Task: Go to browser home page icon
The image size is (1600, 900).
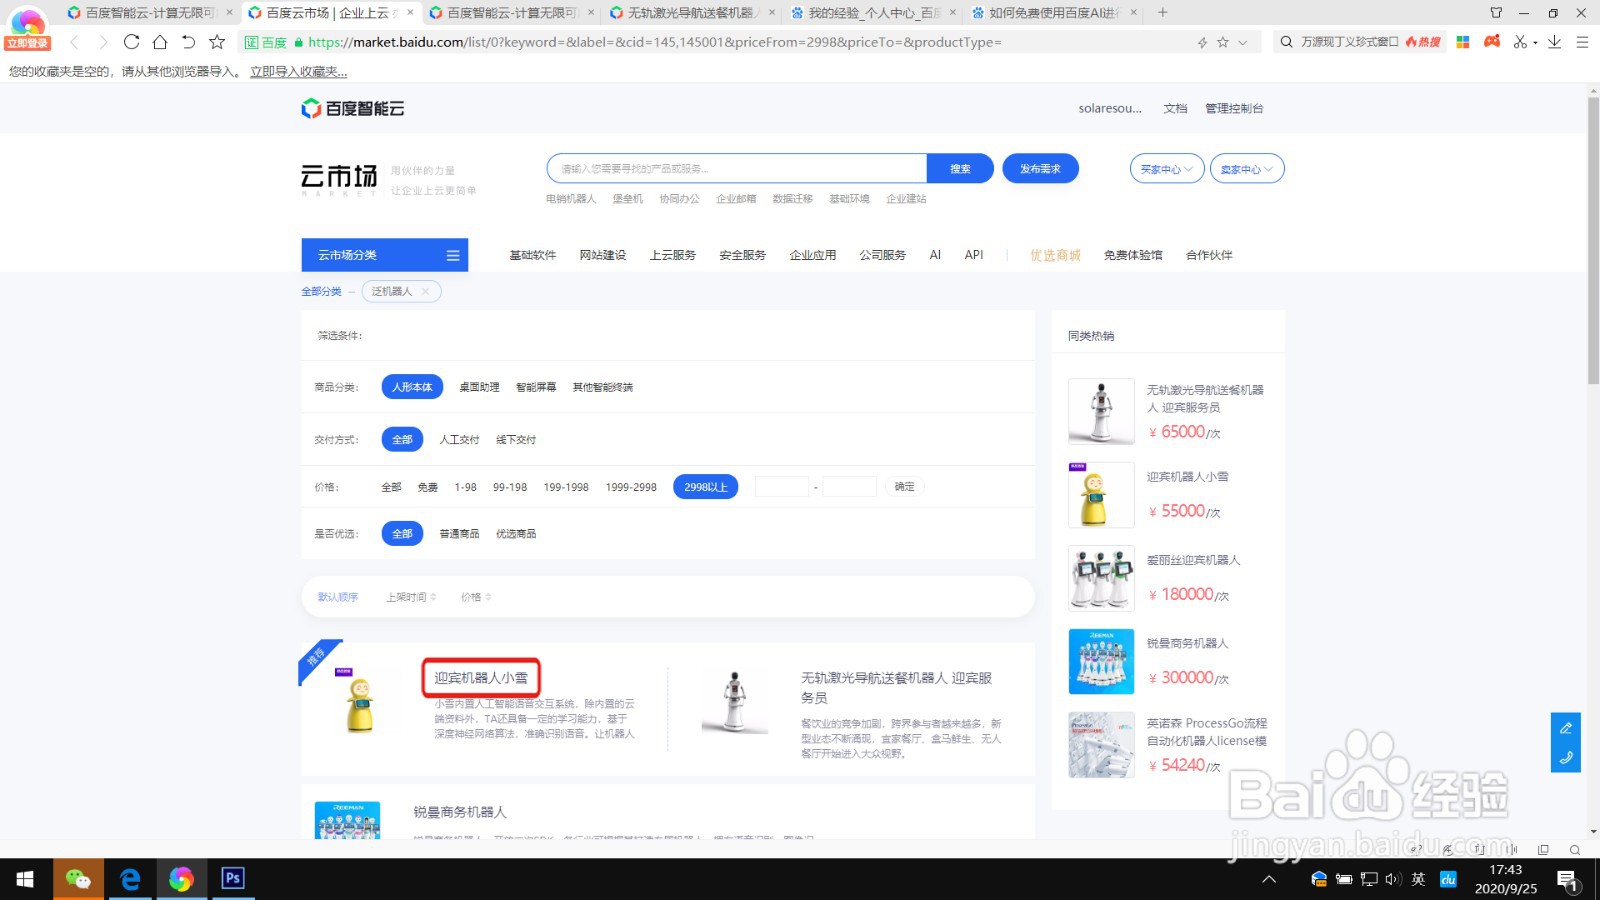Action: click(x=160, y=42)
